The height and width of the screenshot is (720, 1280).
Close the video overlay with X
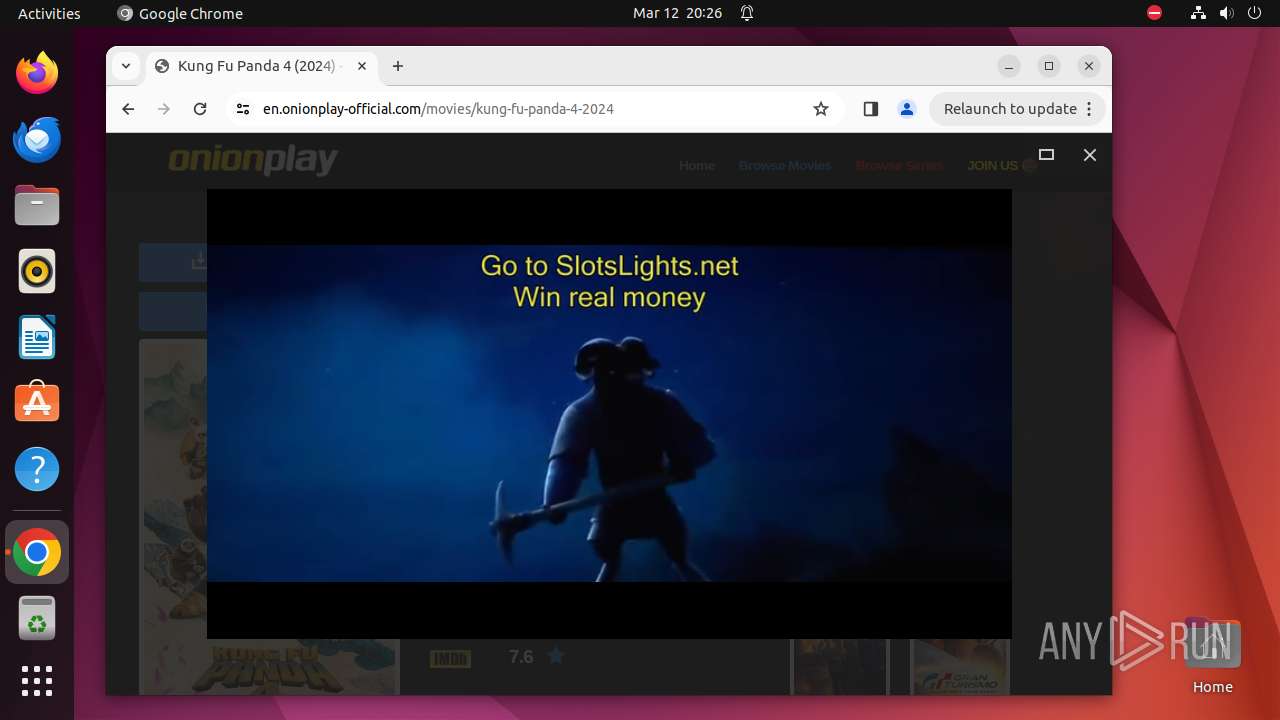[1090, 155]
